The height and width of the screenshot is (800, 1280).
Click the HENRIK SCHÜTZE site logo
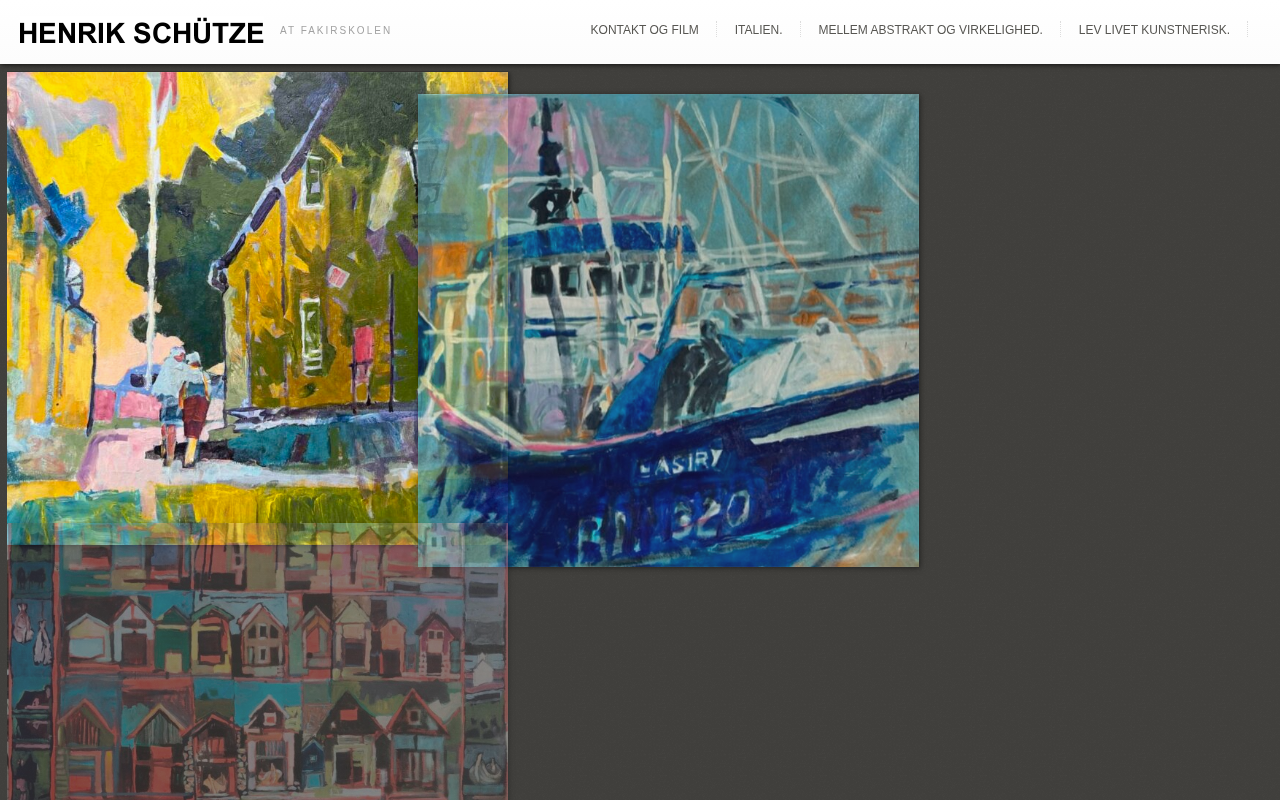(x=141, y=32)
